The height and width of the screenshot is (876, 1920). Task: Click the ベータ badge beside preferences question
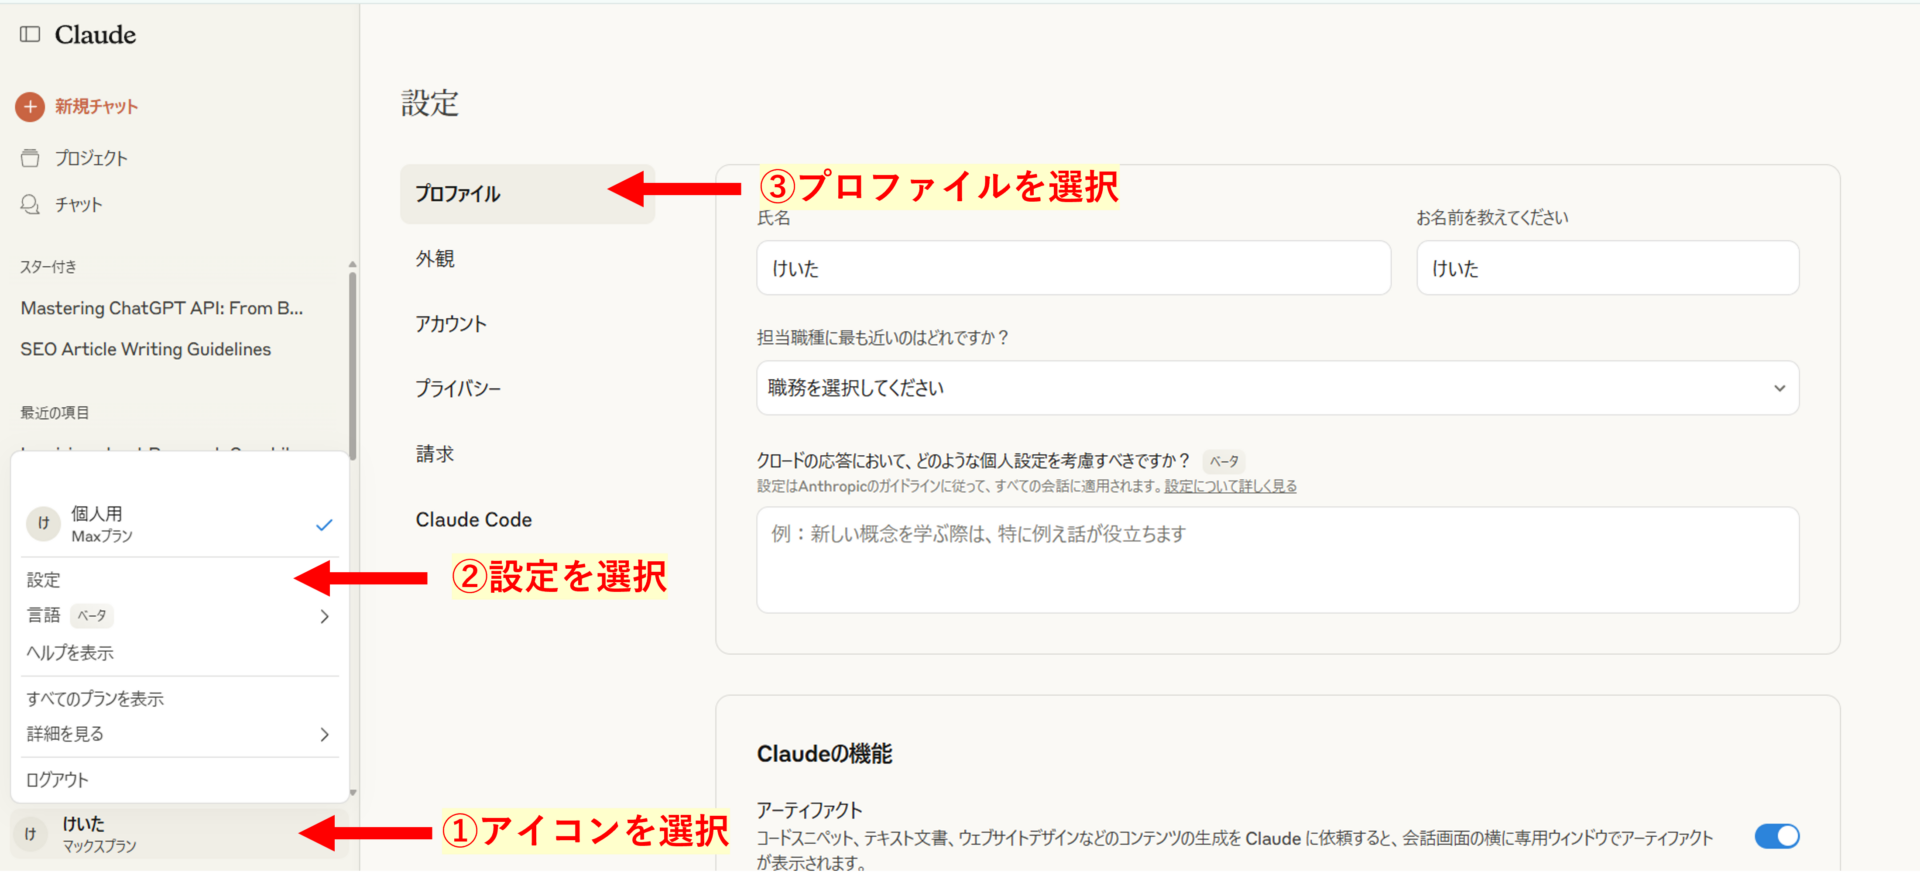[1224, 461]
